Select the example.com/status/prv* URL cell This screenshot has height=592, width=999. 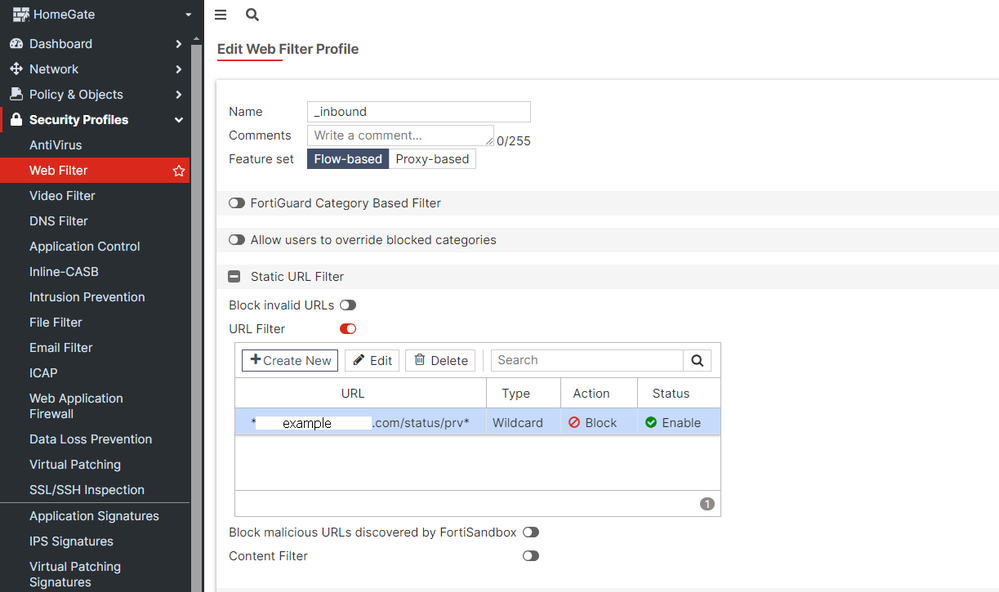pyautogui.click(x=360, y=422)
